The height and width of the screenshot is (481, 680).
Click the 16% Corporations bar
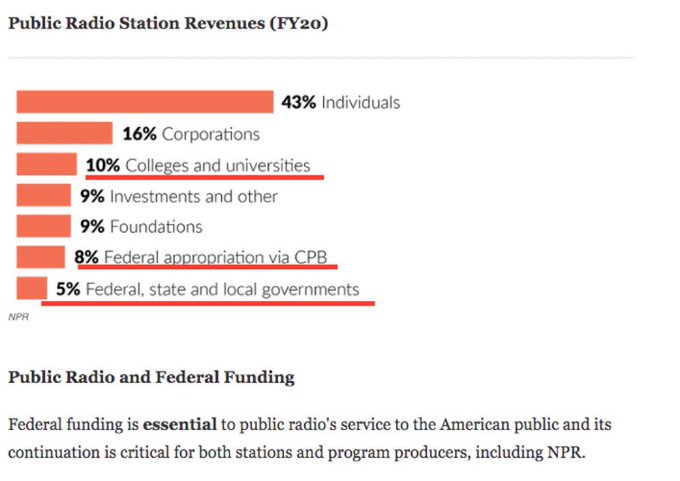(x=65, y=133)
